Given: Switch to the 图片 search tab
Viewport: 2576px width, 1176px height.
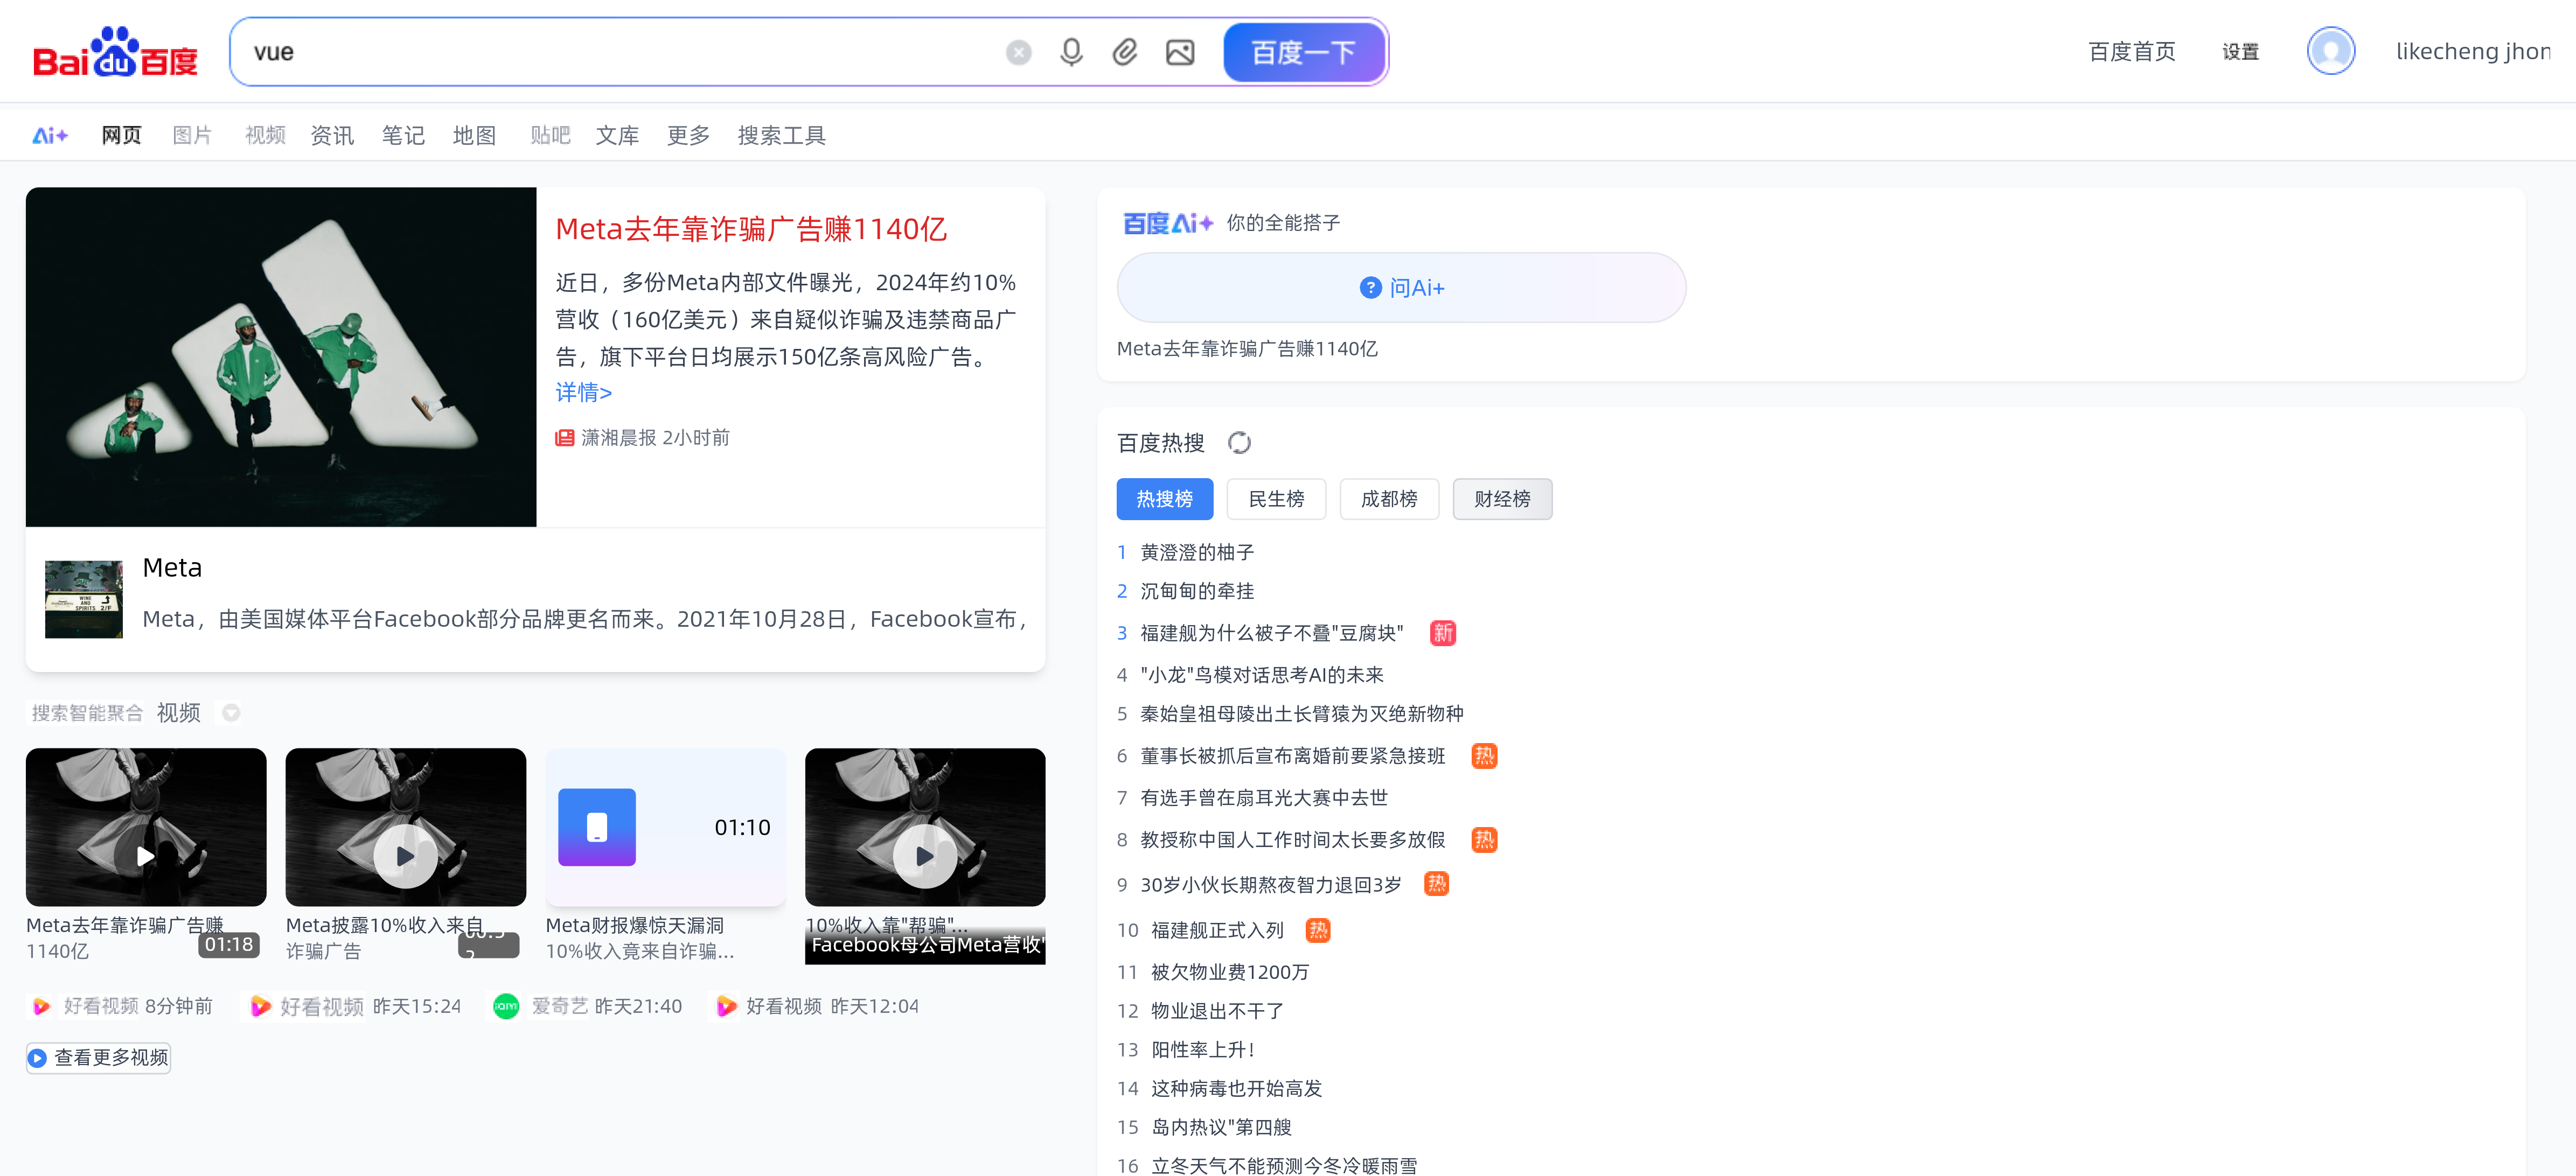Looking at the screenshot, I should [192, 135].
